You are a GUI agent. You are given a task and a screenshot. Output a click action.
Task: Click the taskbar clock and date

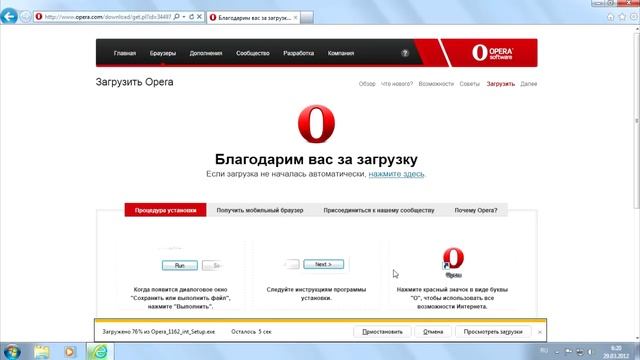coord(616,352)
